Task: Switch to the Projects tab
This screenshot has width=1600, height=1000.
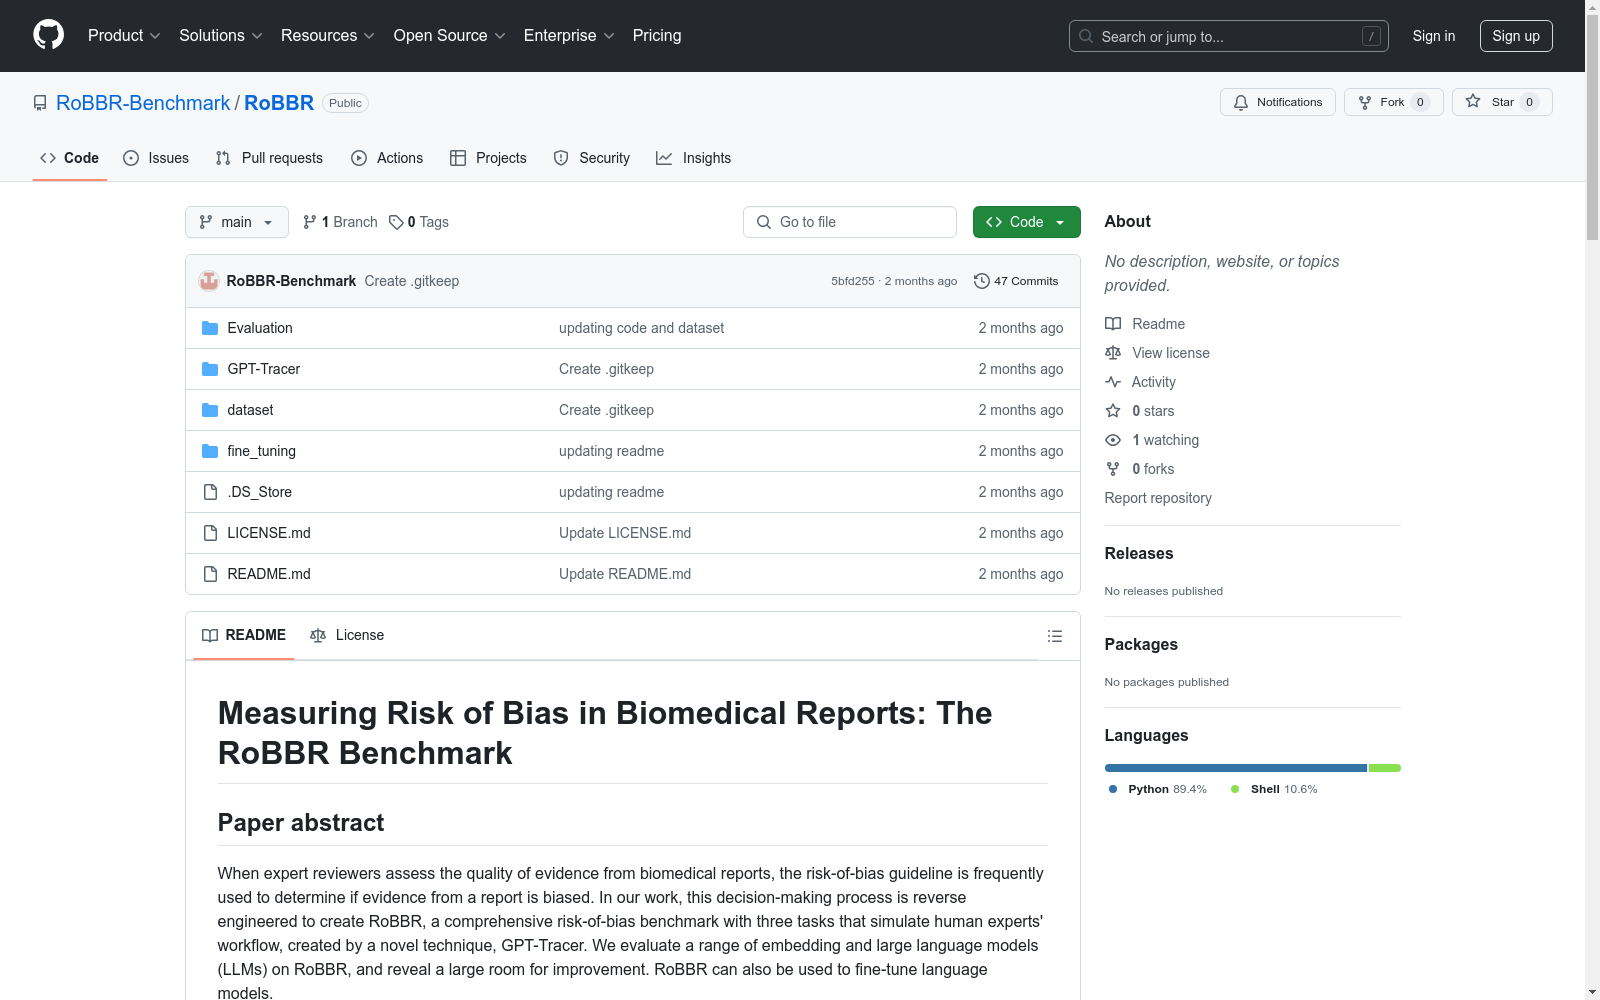Action: (x=488, y=158)
